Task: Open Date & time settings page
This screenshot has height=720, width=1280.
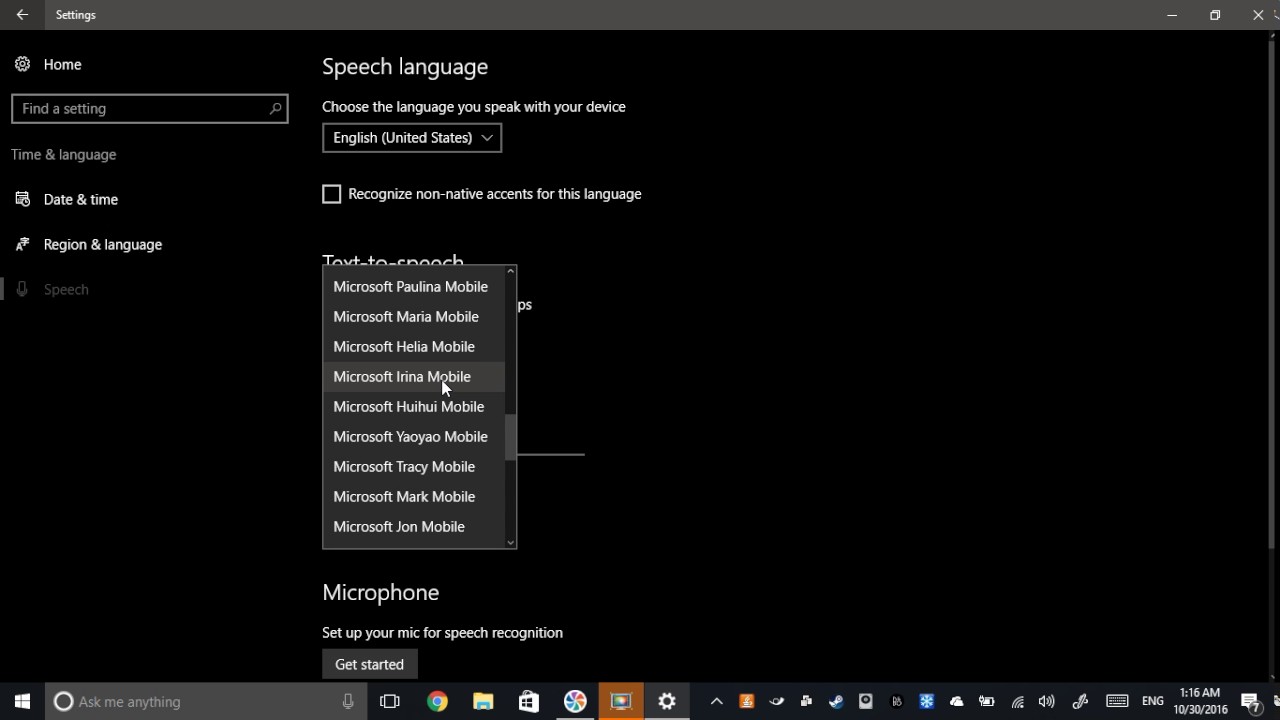Action: point(81,199)
